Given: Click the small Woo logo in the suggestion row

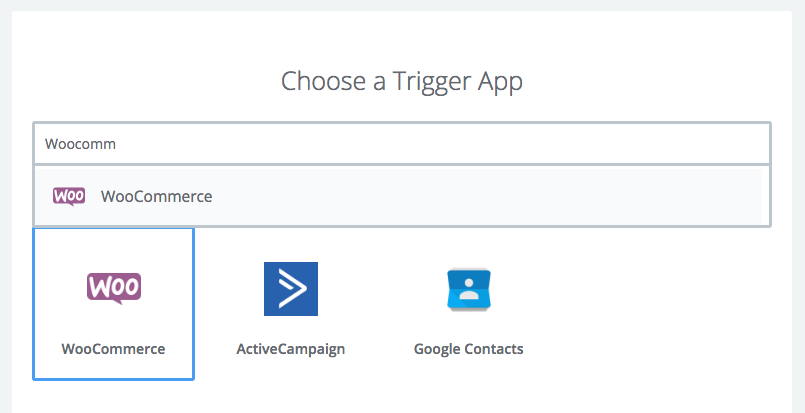Looking at the screenshot, I should [69, 196].
